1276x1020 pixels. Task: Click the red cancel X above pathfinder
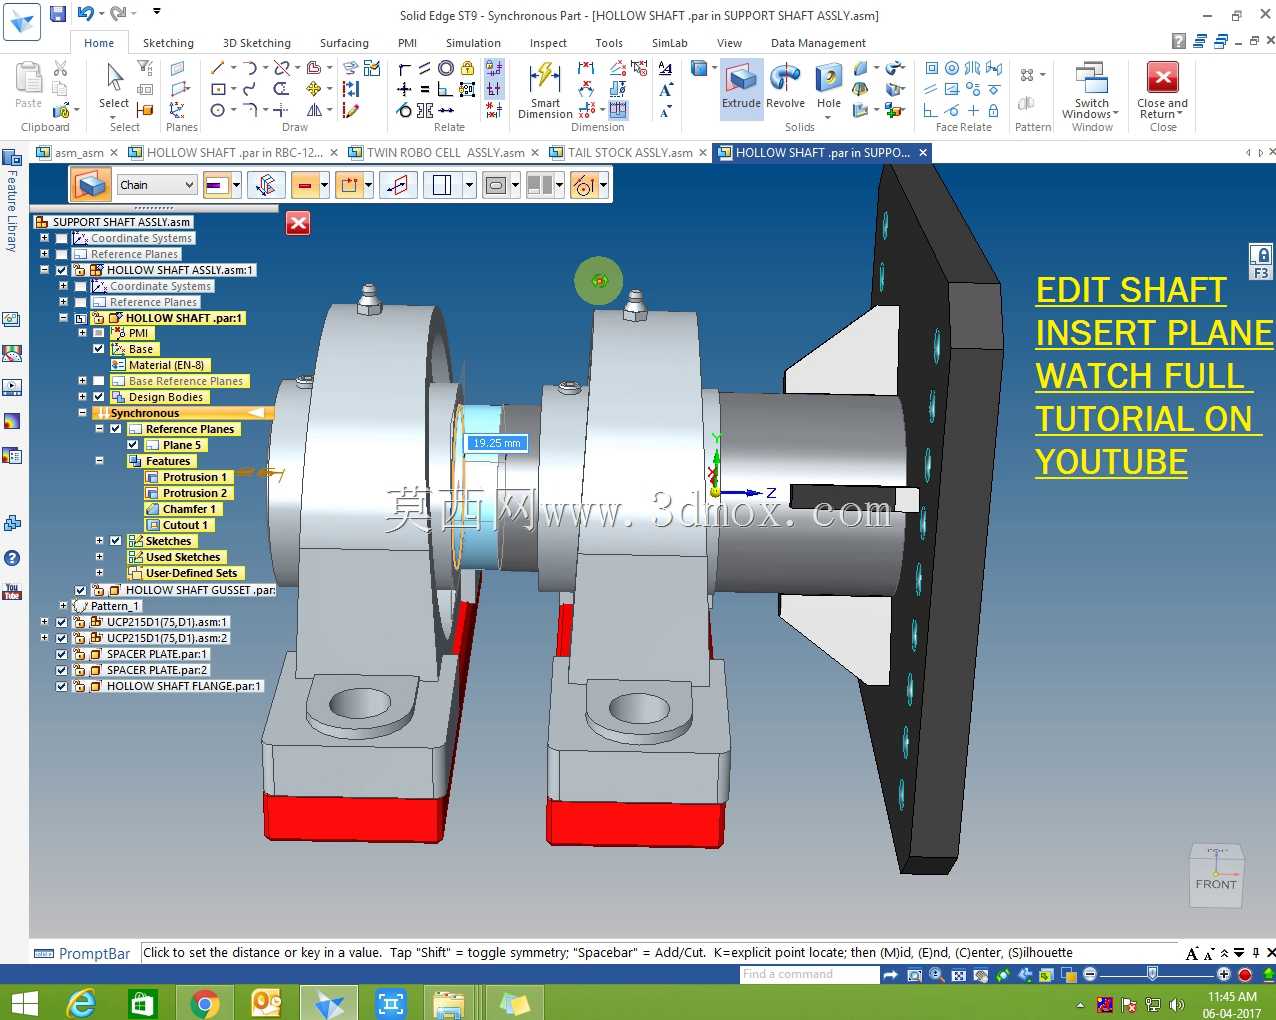tap(298, 223)
